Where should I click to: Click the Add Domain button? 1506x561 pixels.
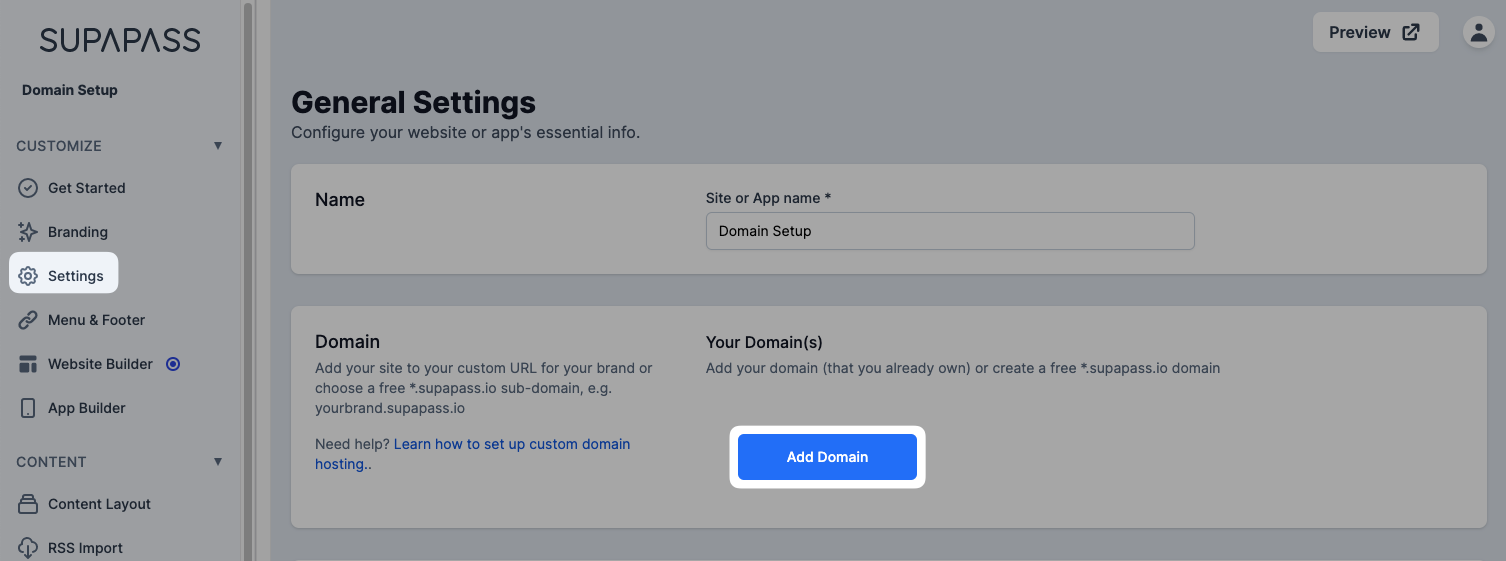827,457
